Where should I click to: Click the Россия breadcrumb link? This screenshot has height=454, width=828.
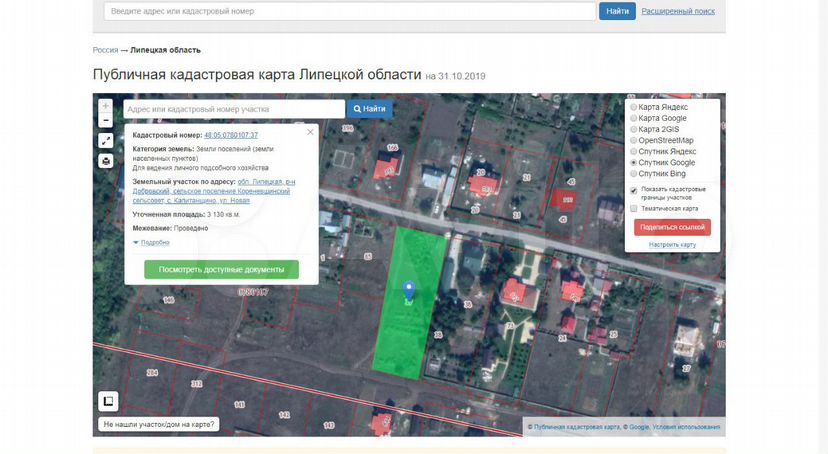pyautogui.click(x=105, y=49)
